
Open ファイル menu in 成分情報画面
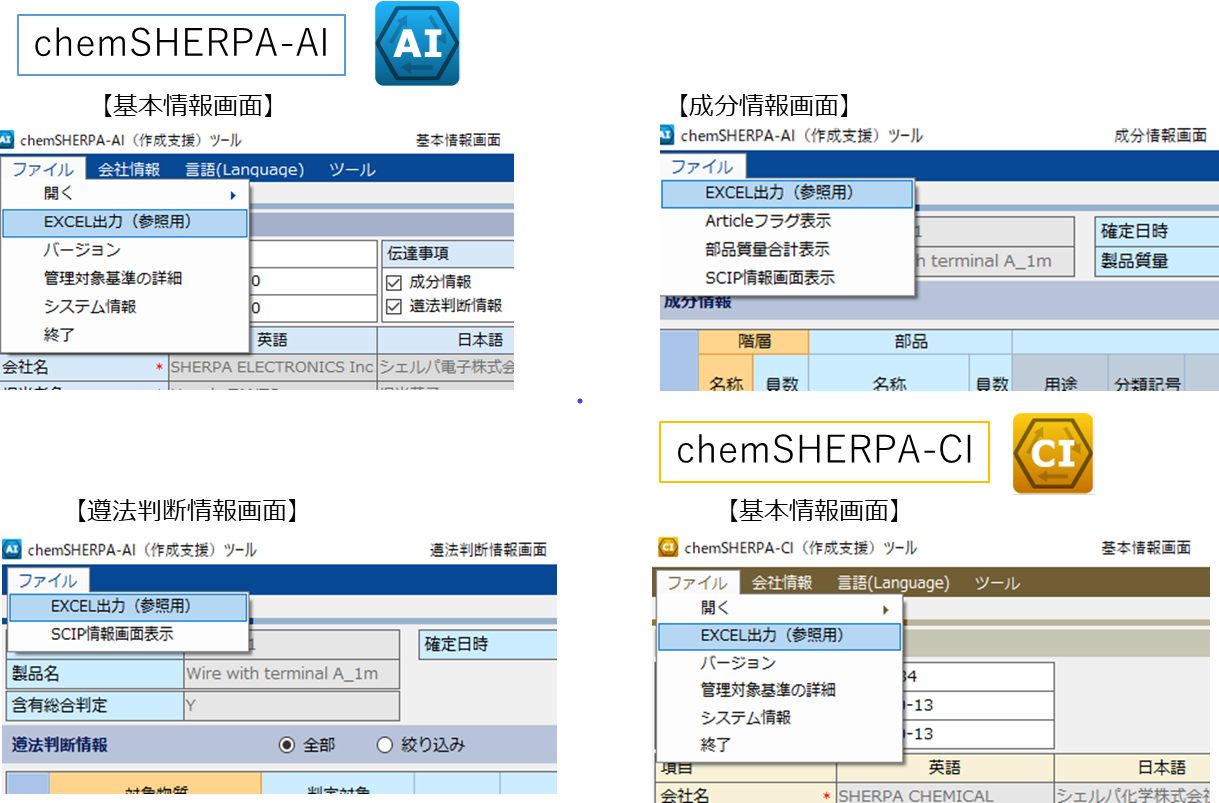[x=702, y=166]
